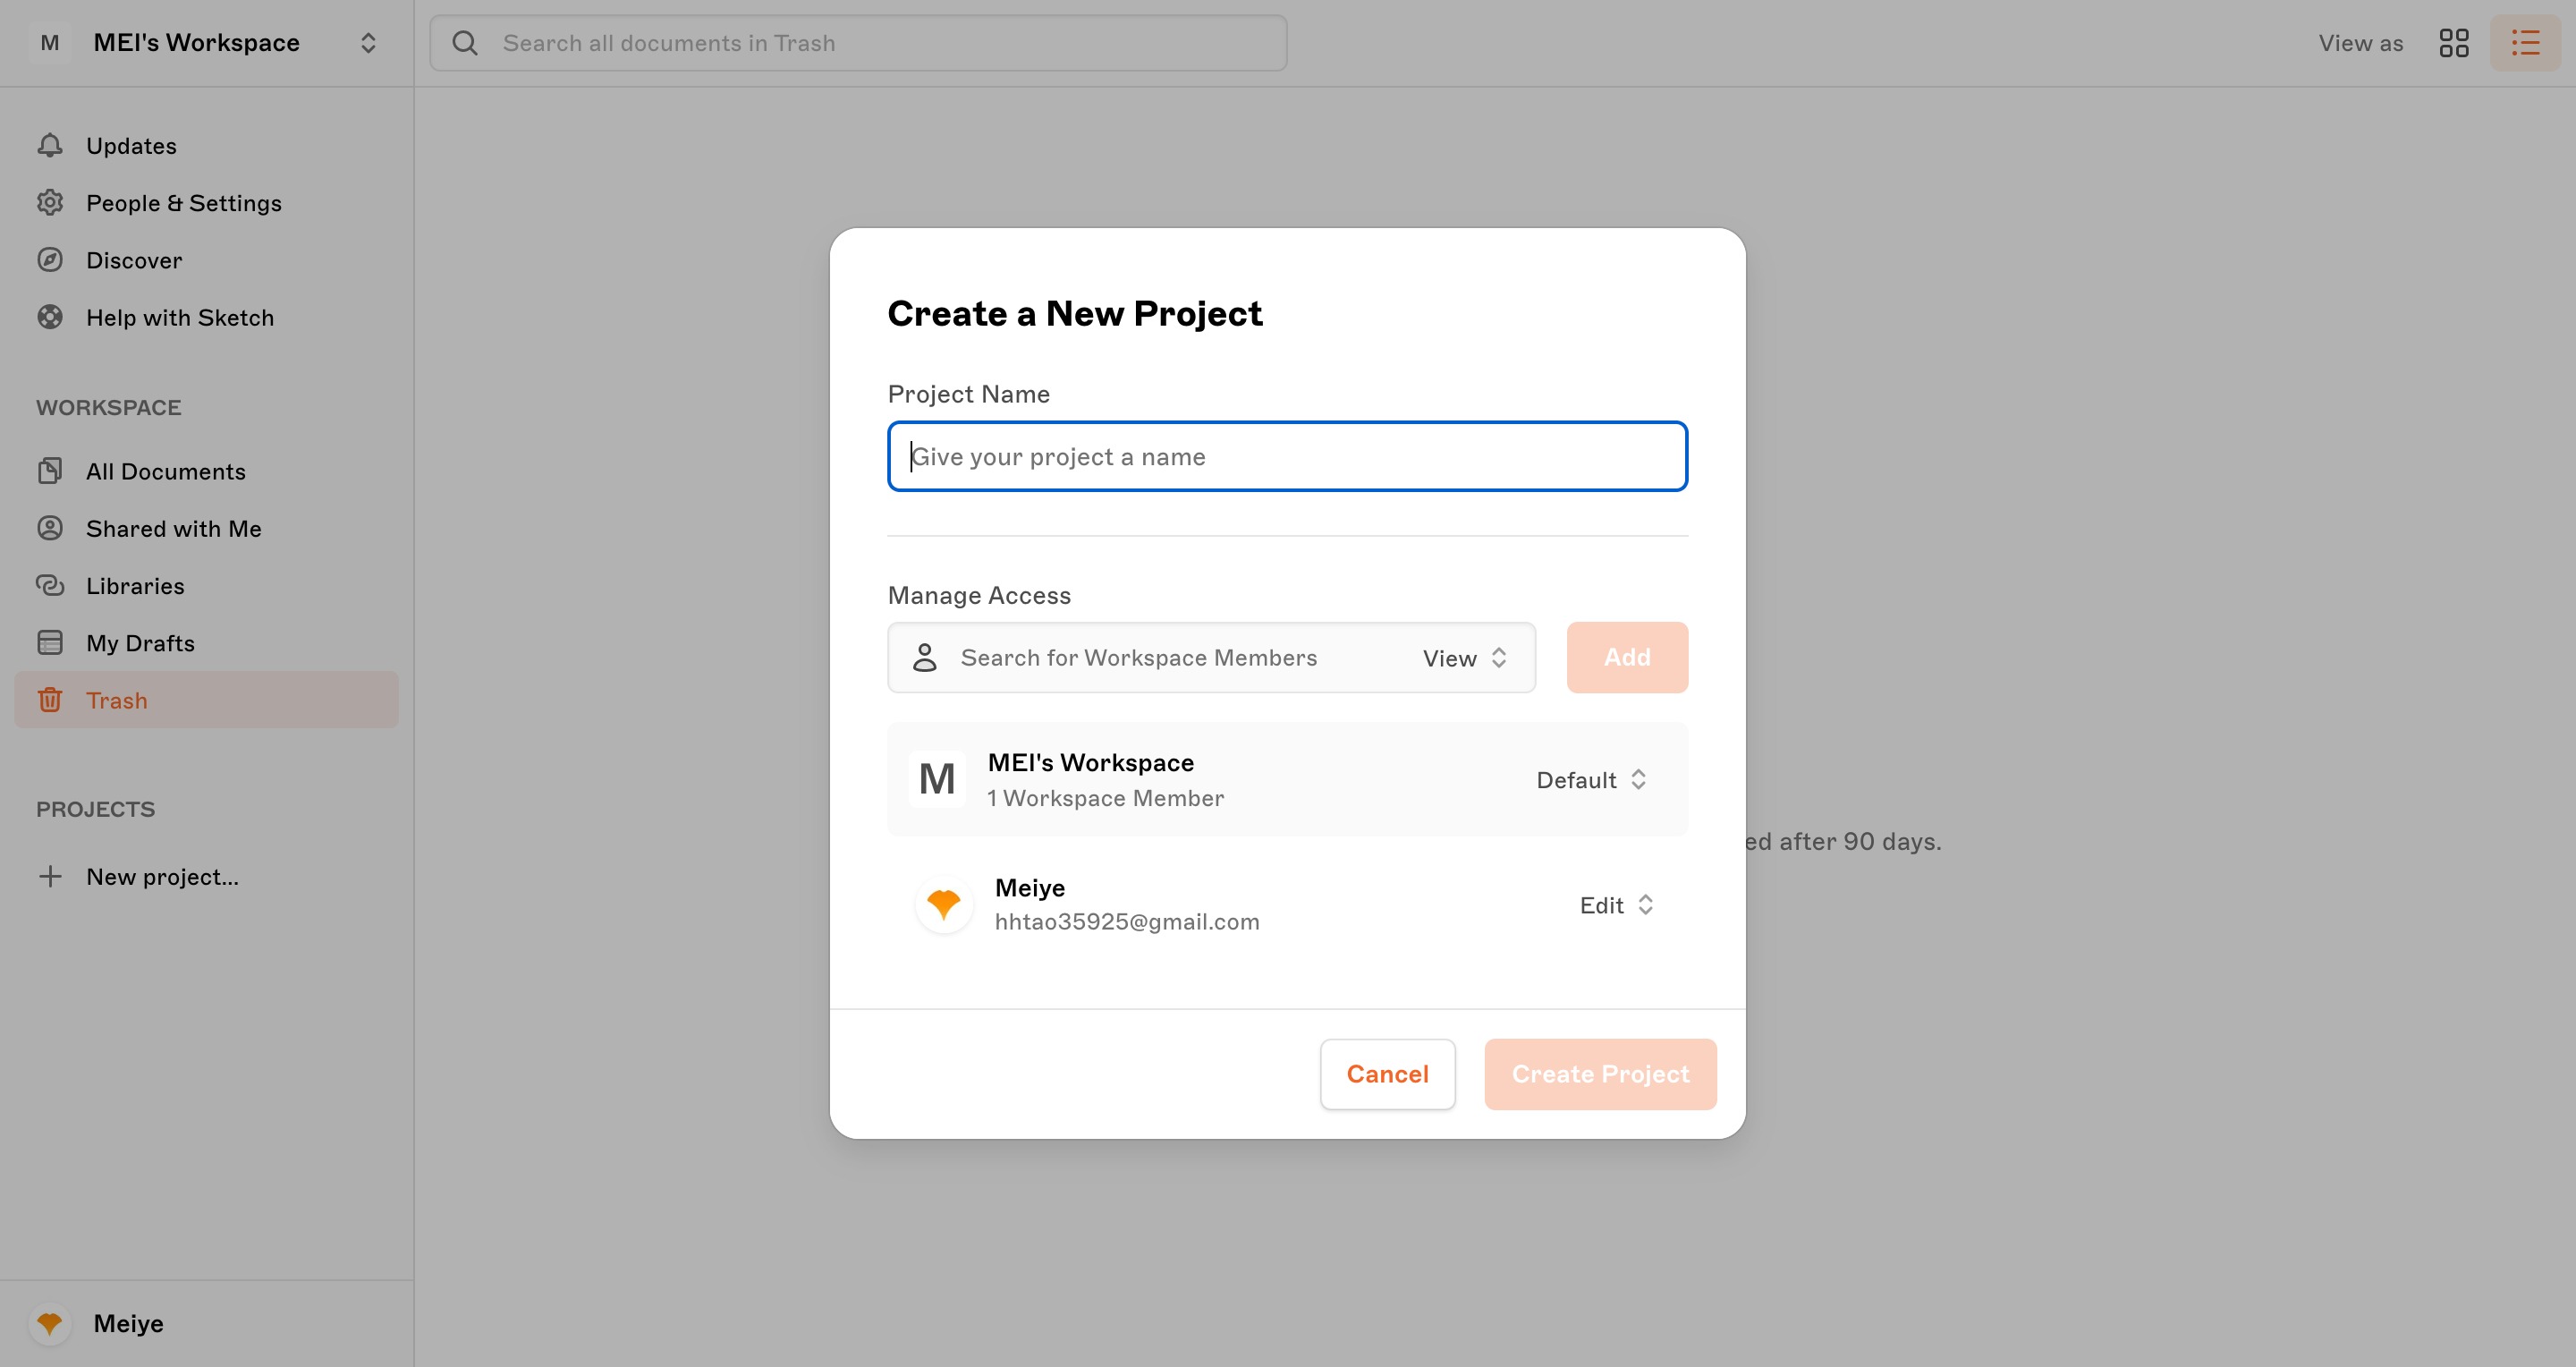Click the My Drafts icon
Image resolution: width=2576 pixels, height=1367 pixels.
point(50,643)
